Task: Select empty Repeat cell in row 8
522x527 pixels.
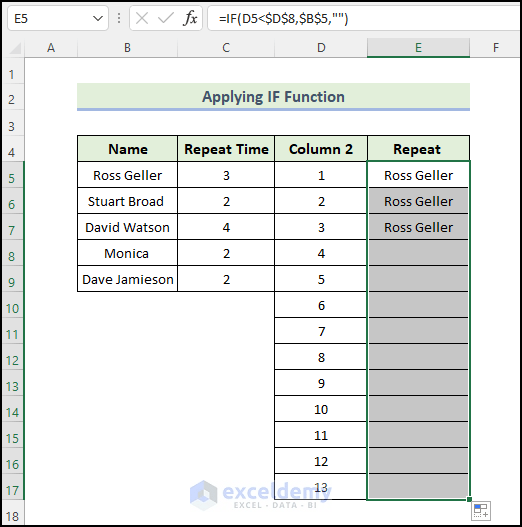Action: coord(418,253)
